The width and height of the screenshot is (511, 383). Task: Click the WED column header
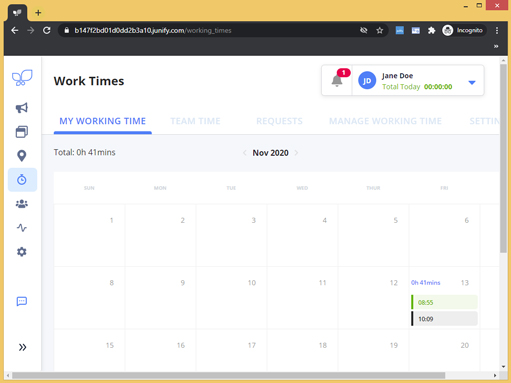[302, 188]
